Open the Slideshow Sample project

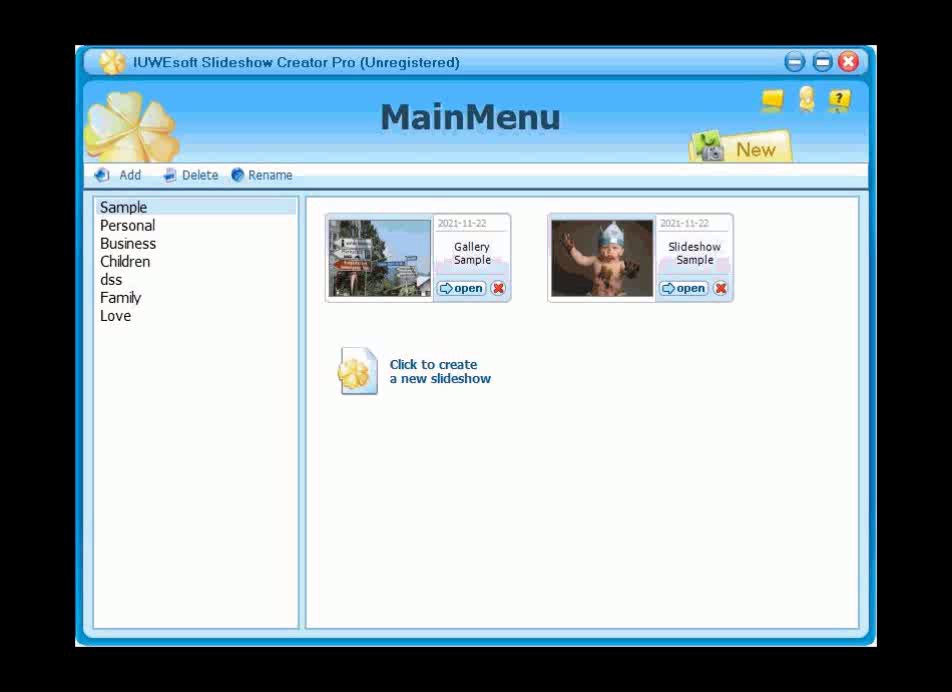(x=684, y=288)
